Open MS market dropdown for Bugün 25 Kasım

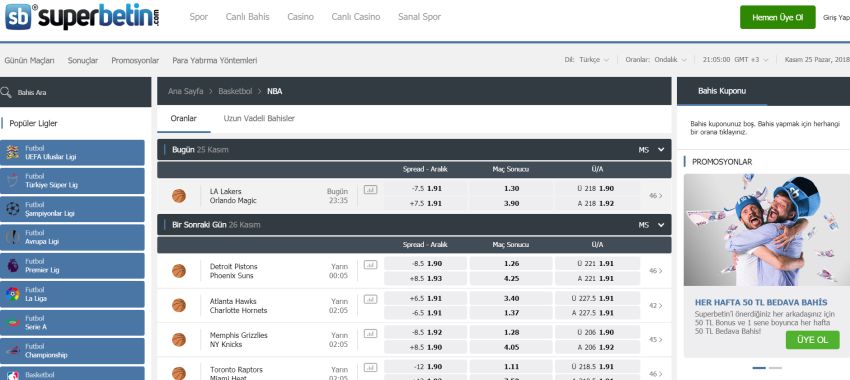coord(652,150)
